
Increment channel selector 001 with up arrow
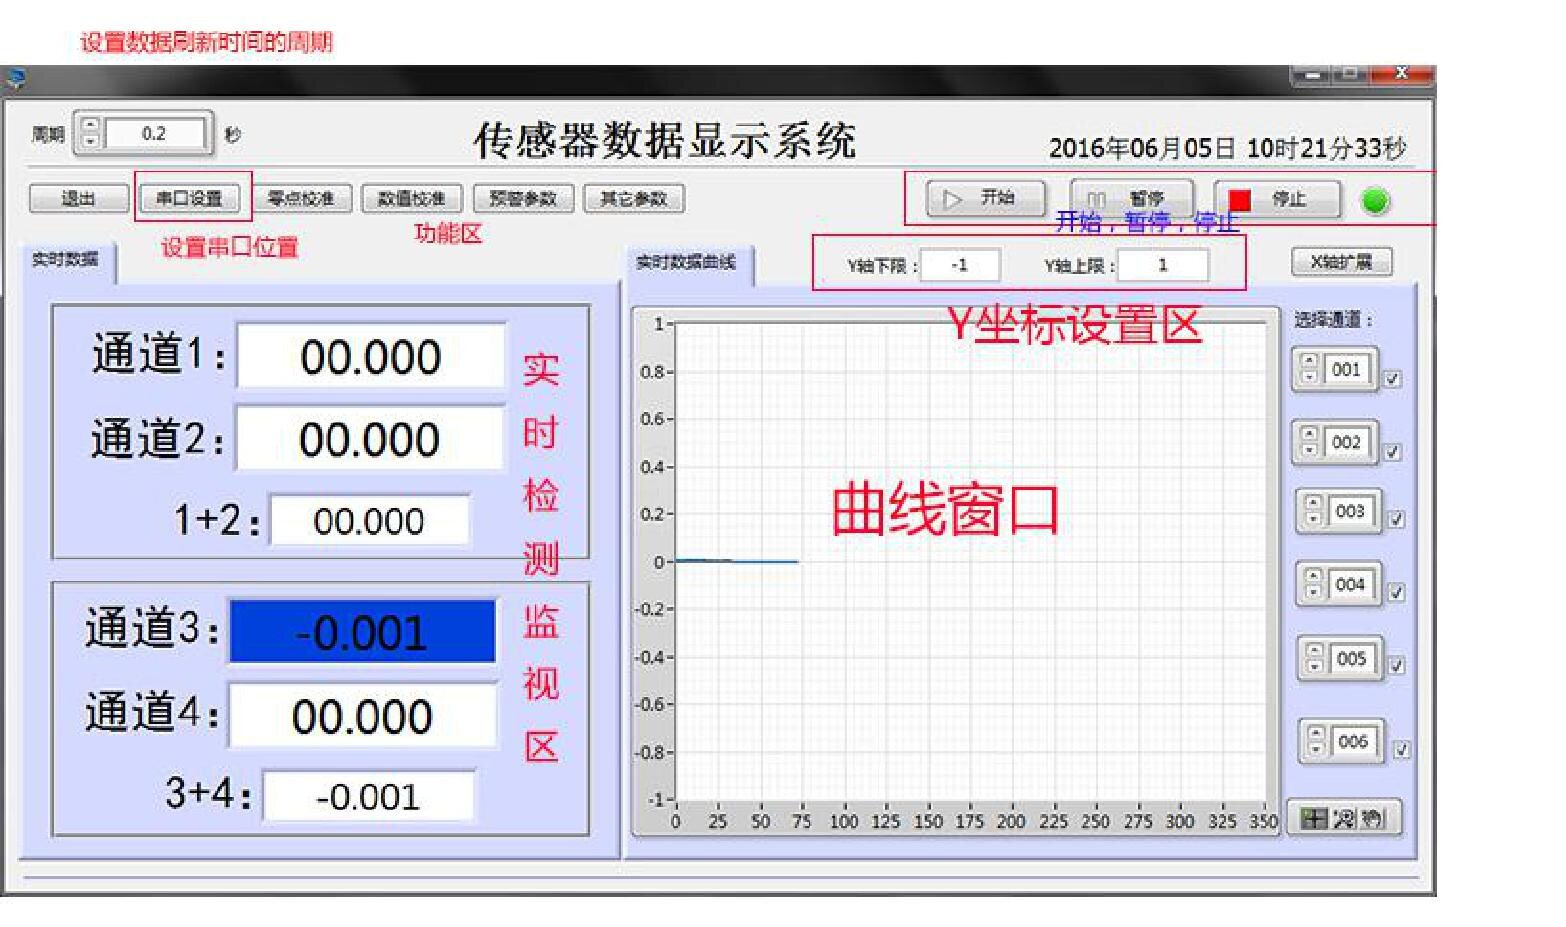click(1310, 361)
